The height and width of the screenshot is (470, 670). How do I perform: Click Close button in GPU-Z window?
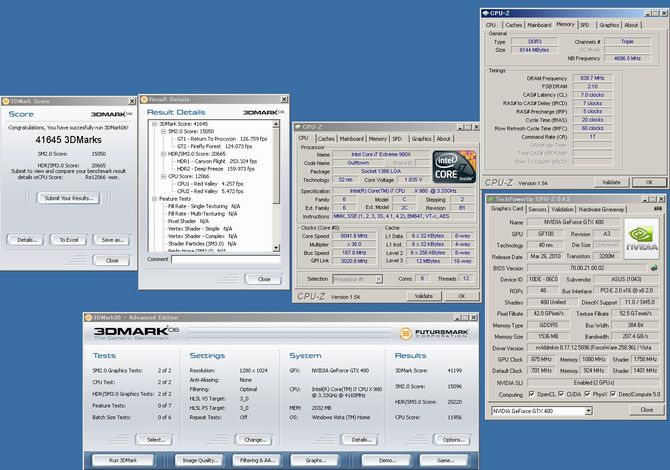646,410
